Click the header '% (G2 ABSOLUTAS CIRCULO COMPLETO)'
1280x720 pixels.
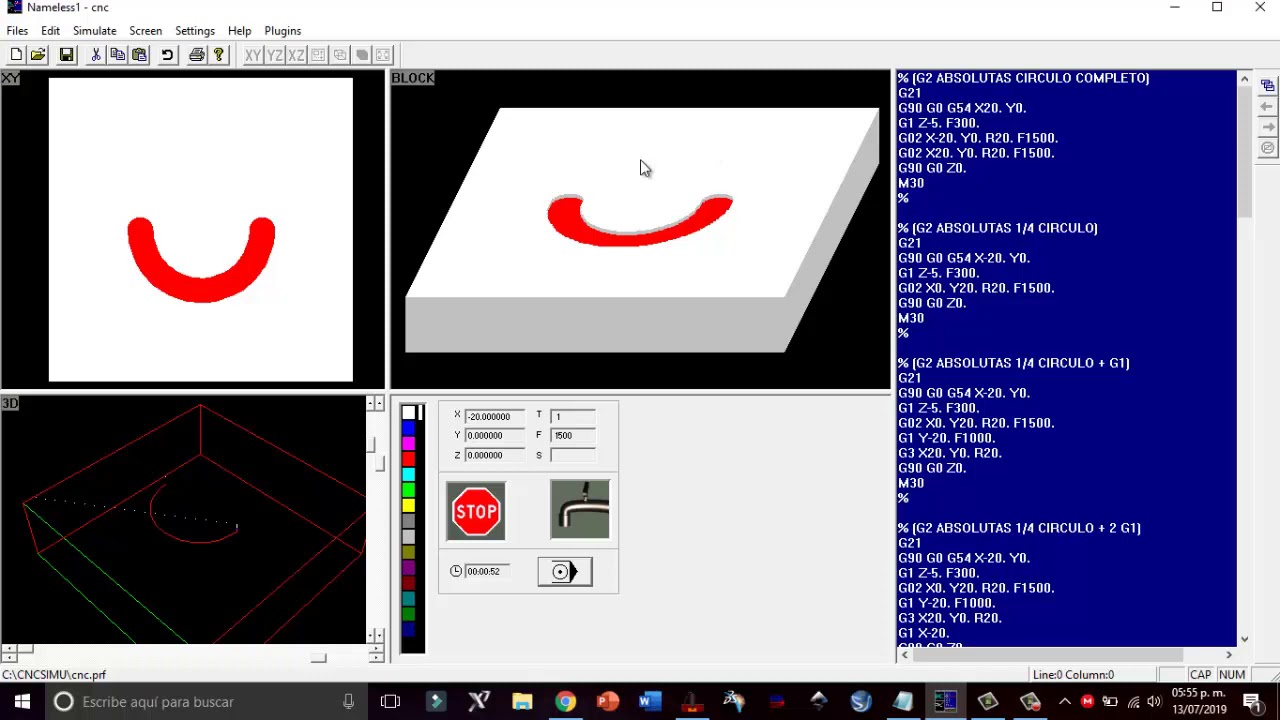(x=1023, y=78)
